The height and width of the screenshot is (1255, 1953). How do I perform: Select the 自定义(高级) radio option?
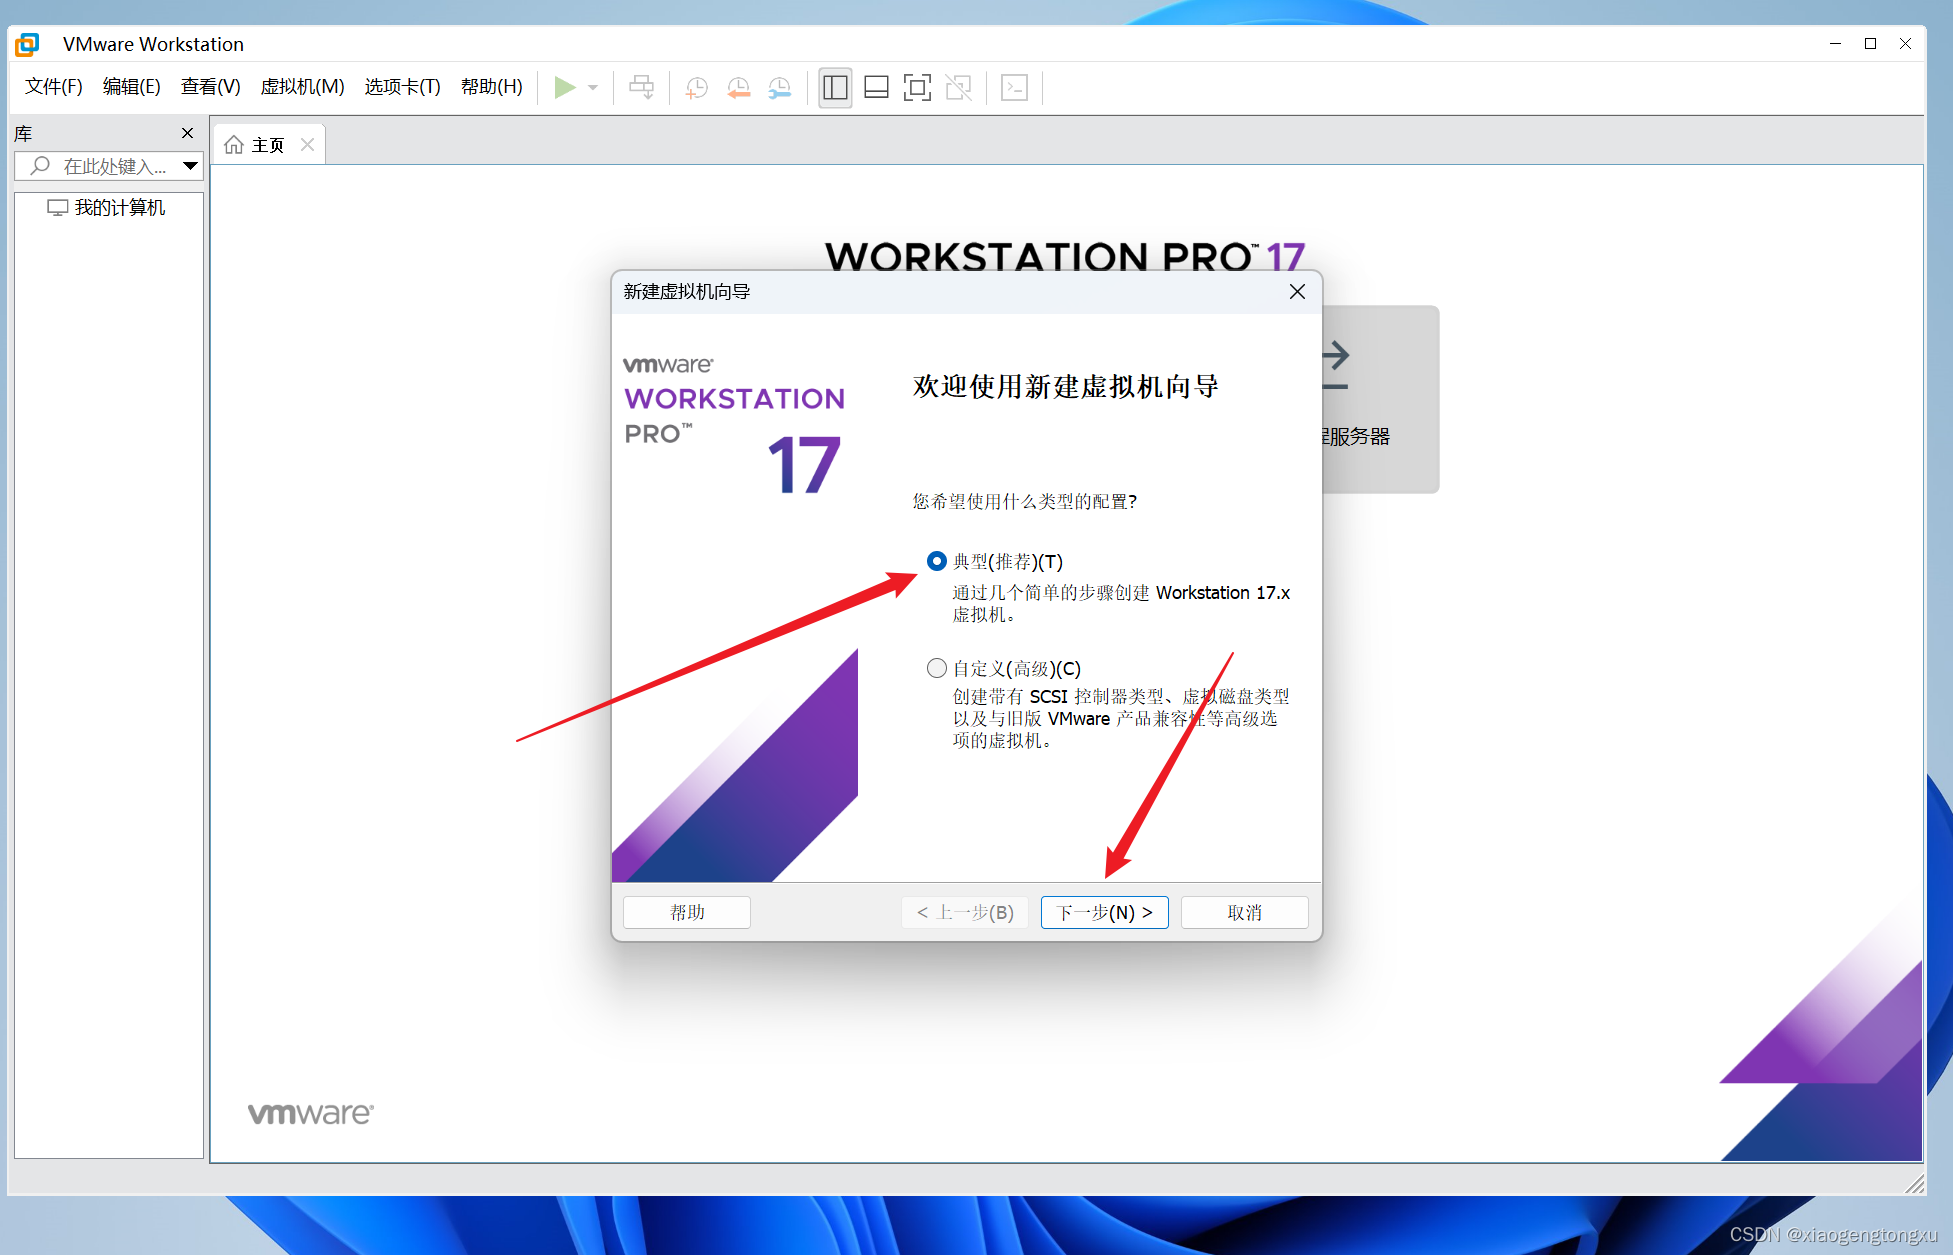(936, 668)
